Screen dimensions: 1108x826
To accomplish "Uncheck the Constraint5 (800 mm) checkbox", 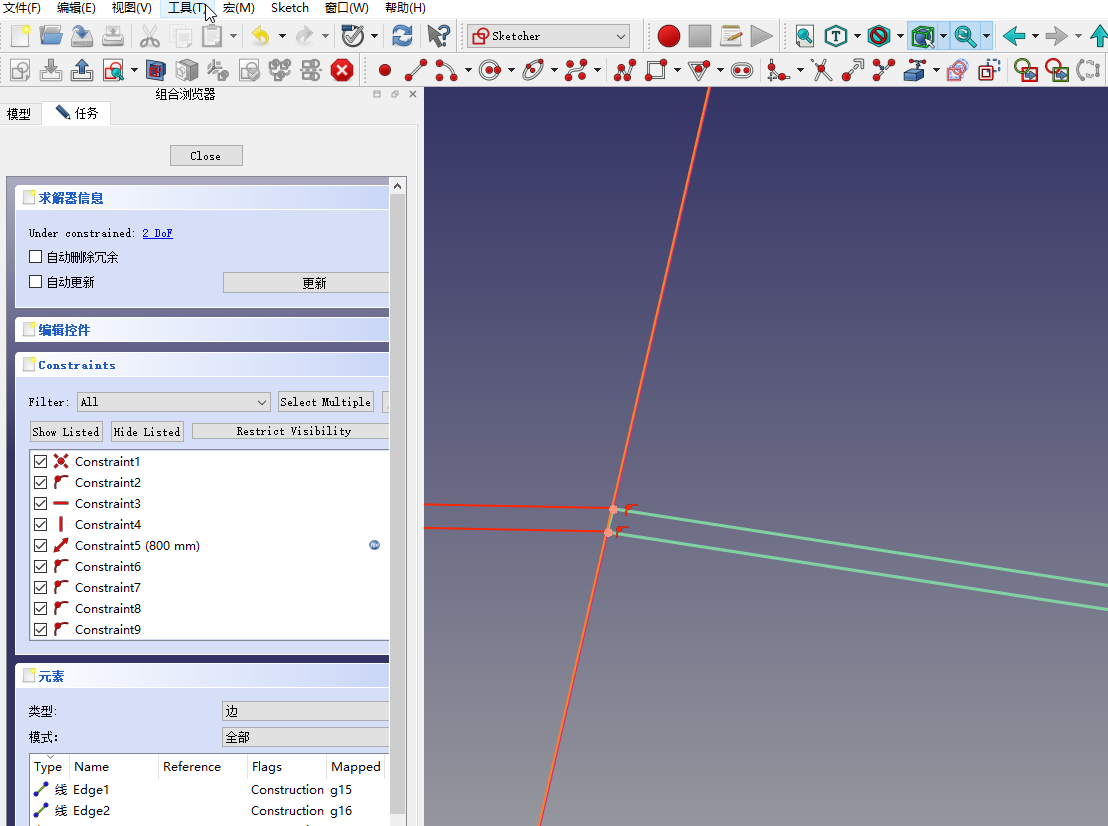I will 40,545.
